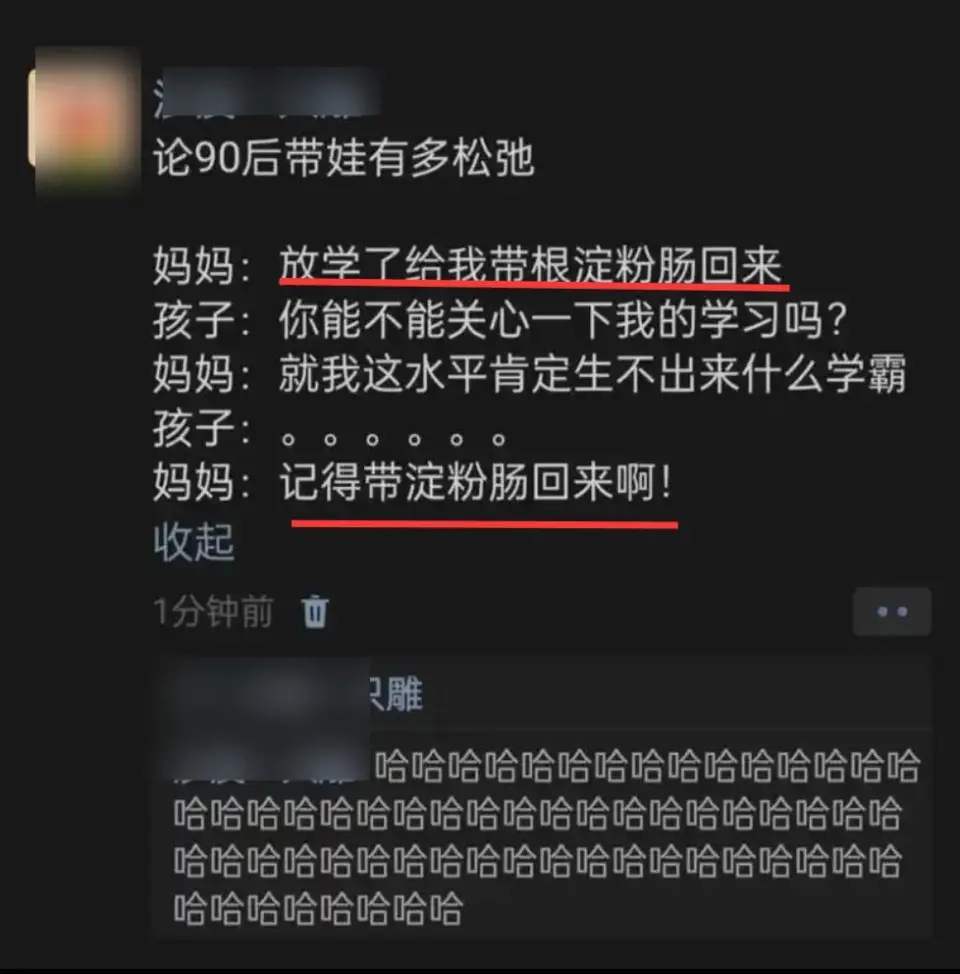Open the two-dot like/comment menu button
The width and height of the screenshot is (960, 974).
892,612
